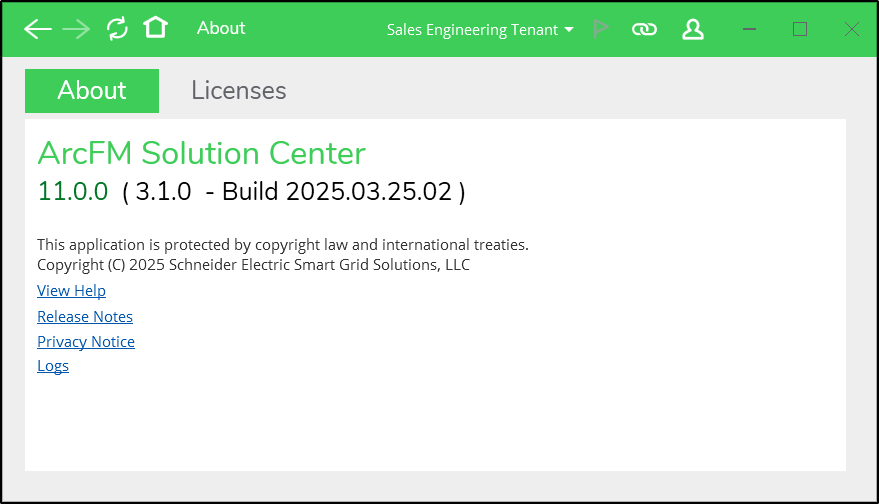
Task: Open the Privacy Notice link
Action: click(86, 342)
